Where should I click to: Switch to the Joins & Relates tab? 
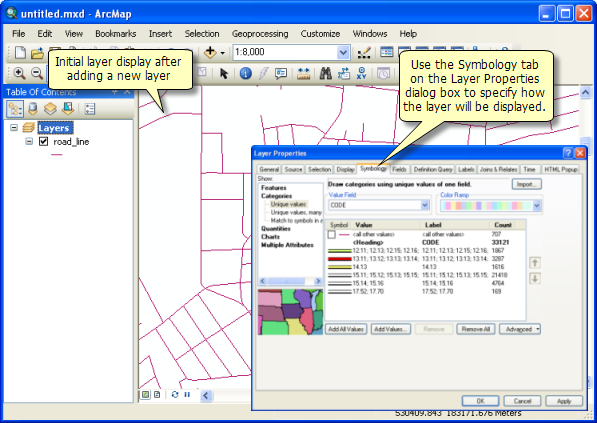[x=498, y=169]
